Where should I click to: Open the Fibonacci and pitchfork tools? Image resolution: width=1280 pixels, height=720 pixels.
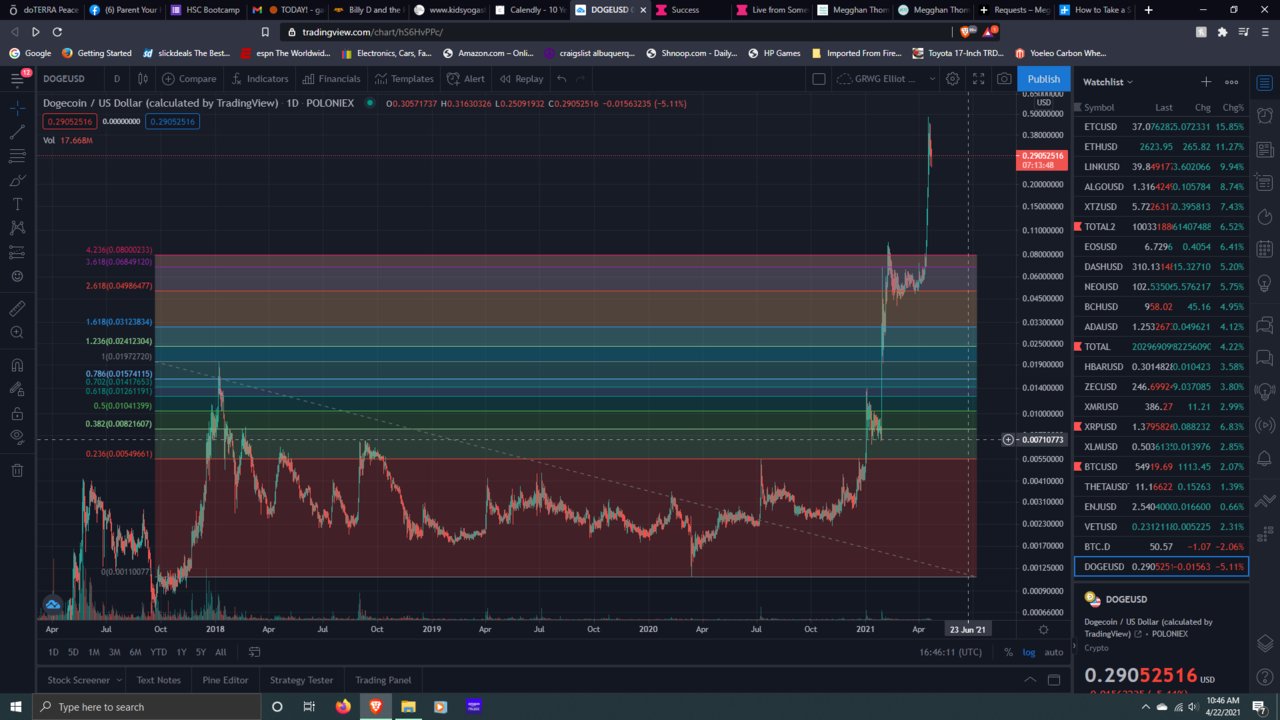(x=16, y=156)
